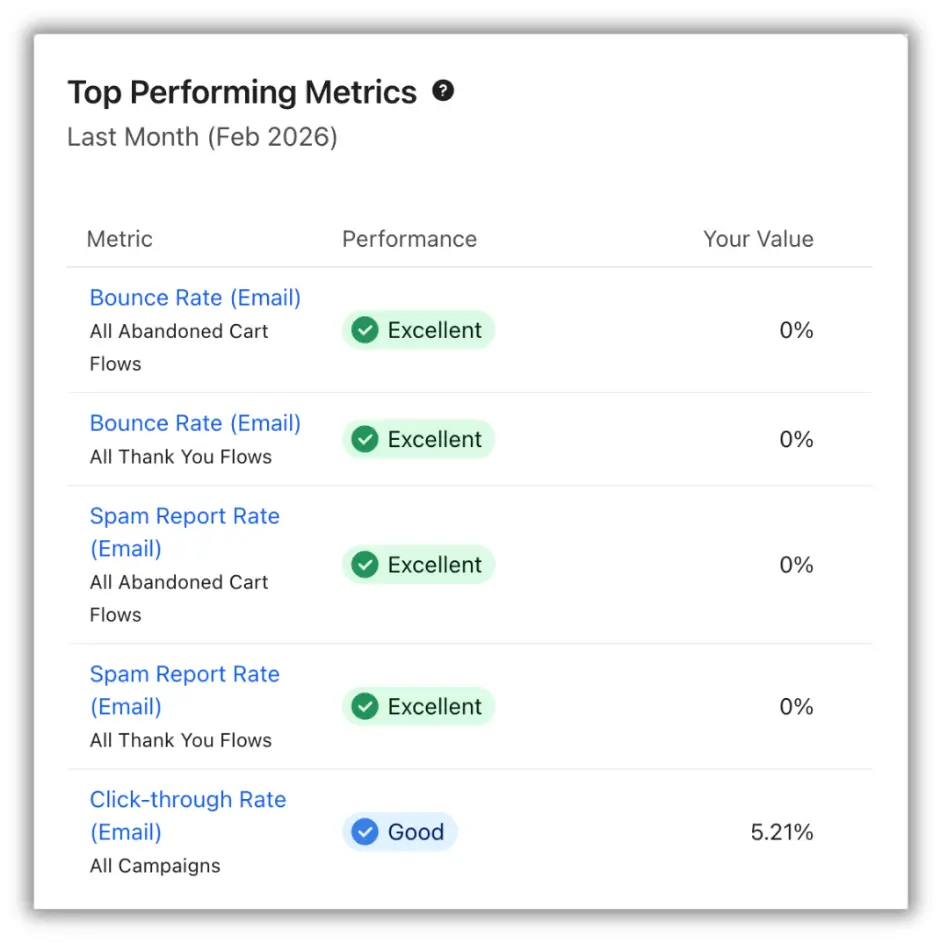Screen dimensions: 943x943
Task: Click the Top Performing Metrics title
Action: click(x=242, y=93)
